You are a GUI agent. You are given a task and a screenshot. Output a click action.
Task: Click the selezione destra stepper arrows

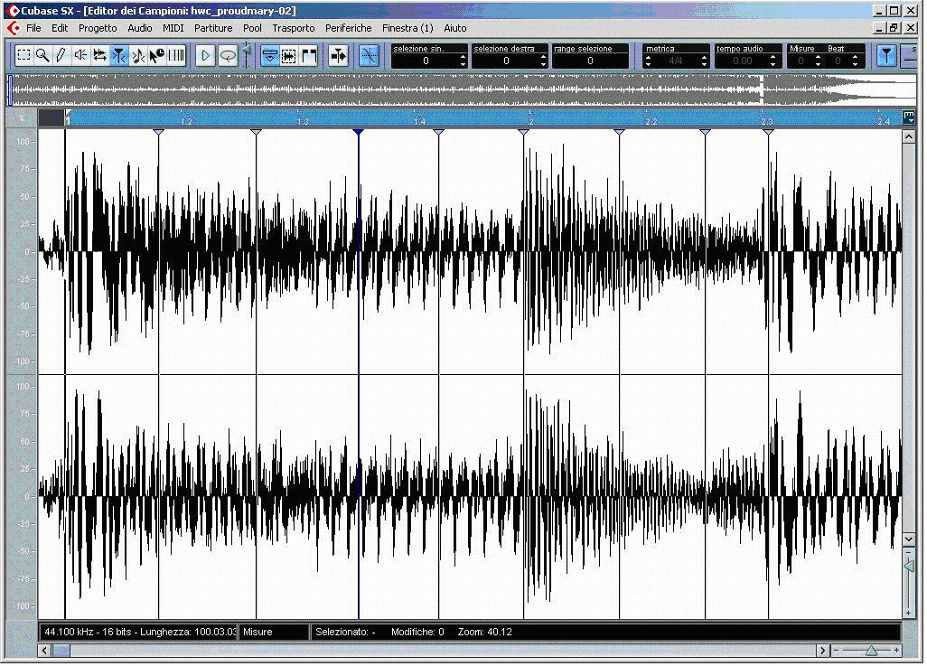pos(543,61)
